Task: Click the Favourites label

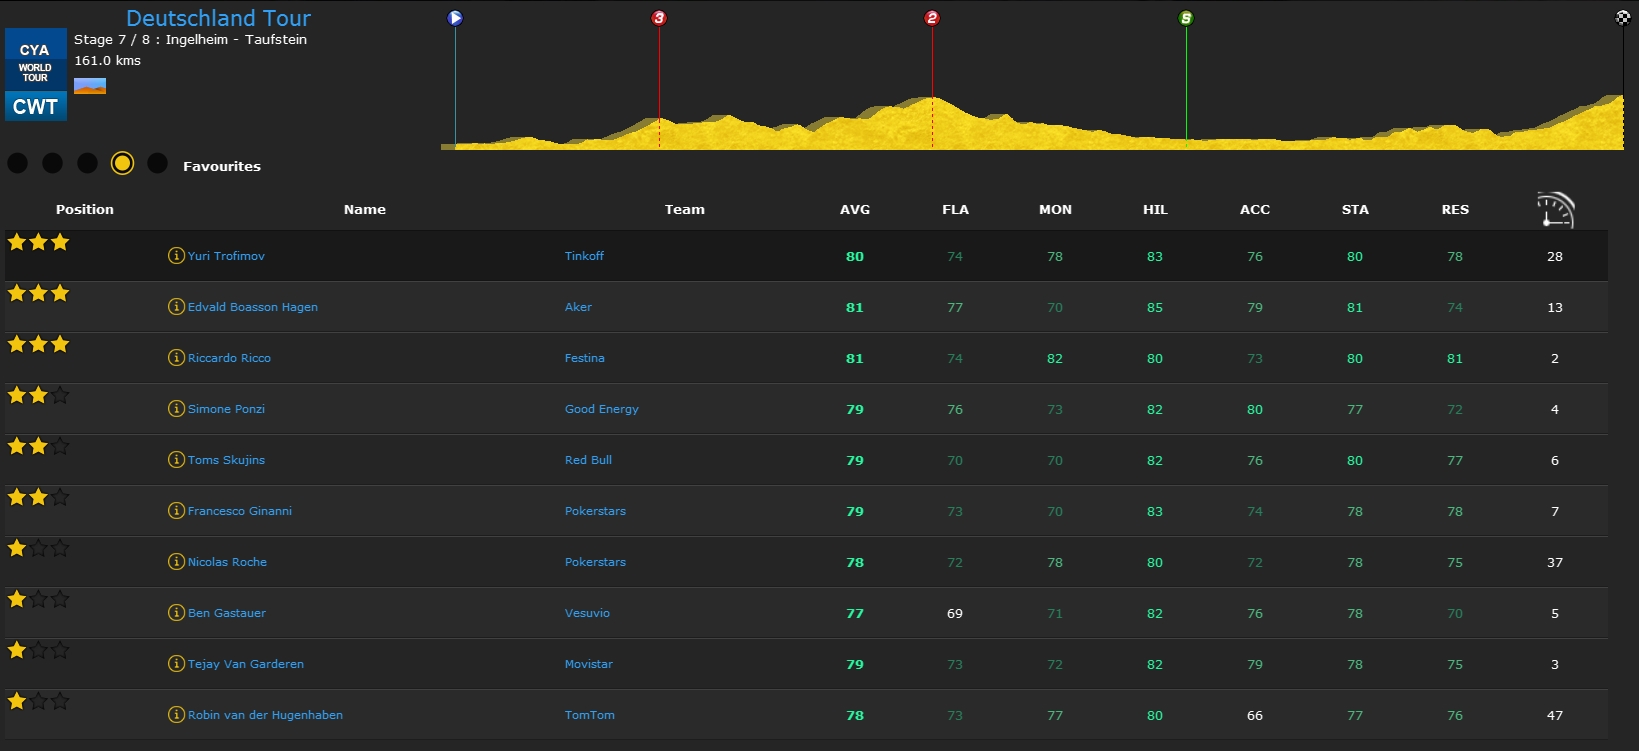Action: 222,166
